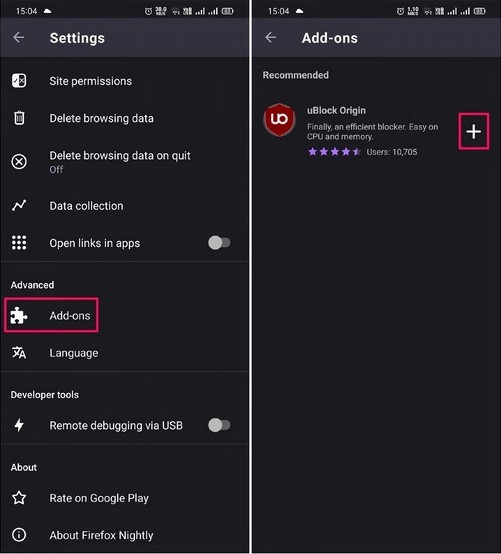
Task: Tap the Language translate icon
Action: pyautogui.click(x=19, y=353)
